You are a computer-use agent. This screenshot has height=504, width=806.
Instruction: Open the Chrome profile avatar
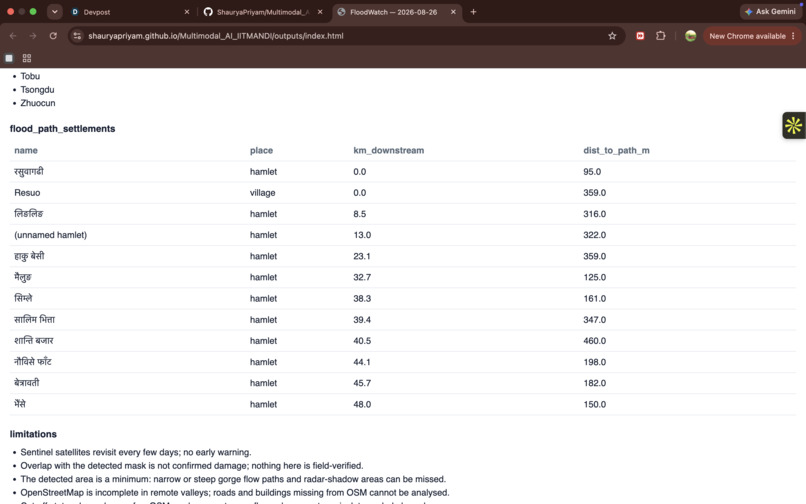(x=690, y=36)
